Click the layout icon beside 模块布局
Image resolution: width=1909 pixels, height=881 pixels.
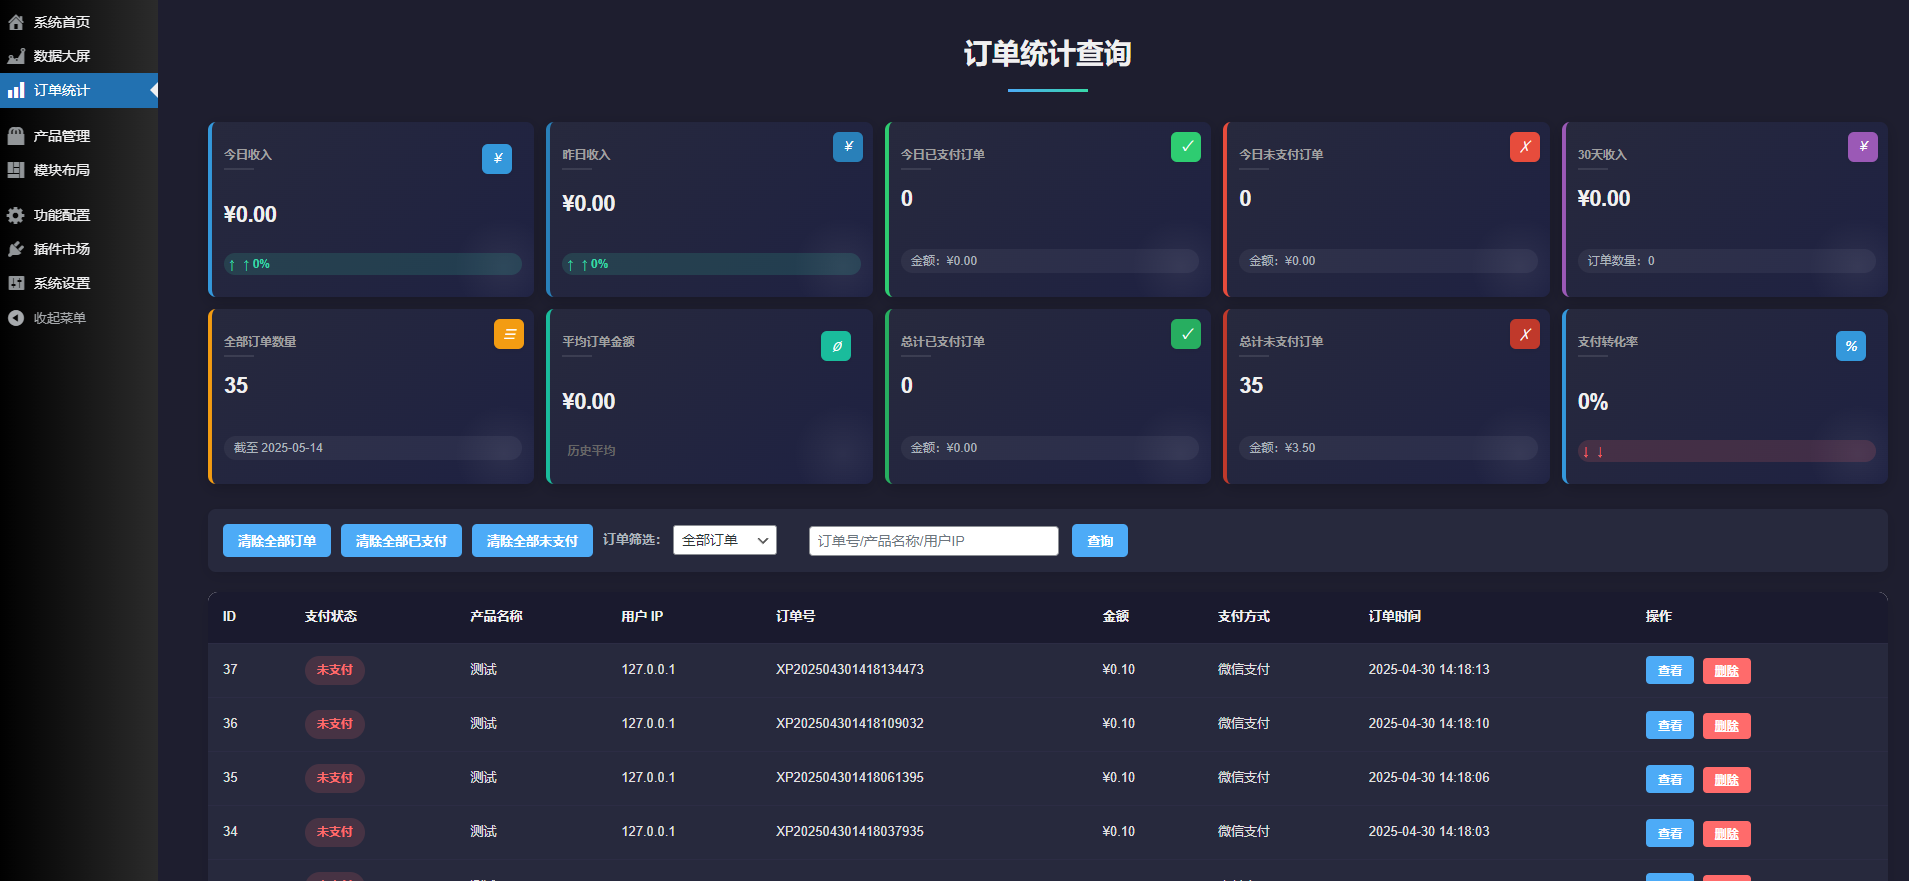[x=16, y=170]
